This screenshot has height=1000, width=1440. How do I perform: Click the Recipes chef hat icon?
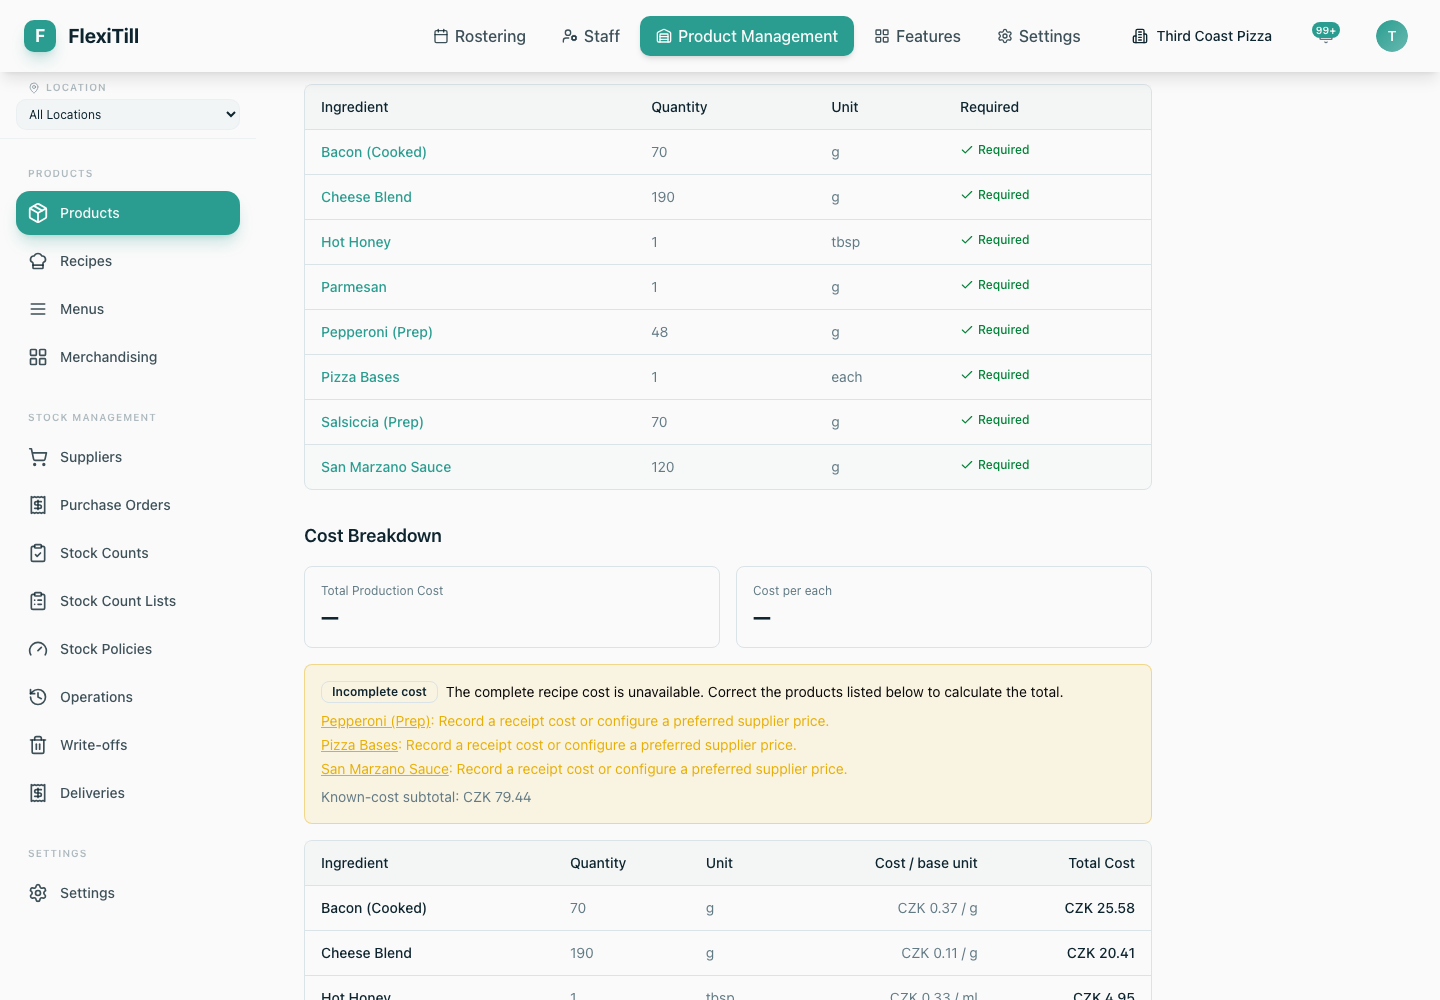(x=38, y=261)
